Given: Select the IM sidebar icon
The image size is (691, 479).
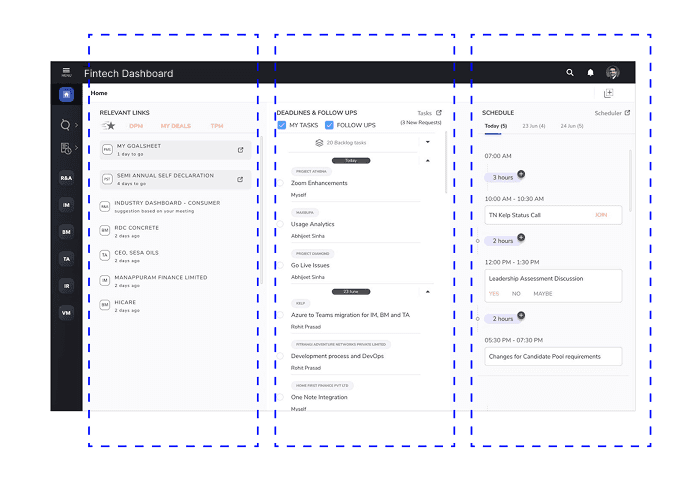Looking at the screenshot, I should [x=66, y=205].
